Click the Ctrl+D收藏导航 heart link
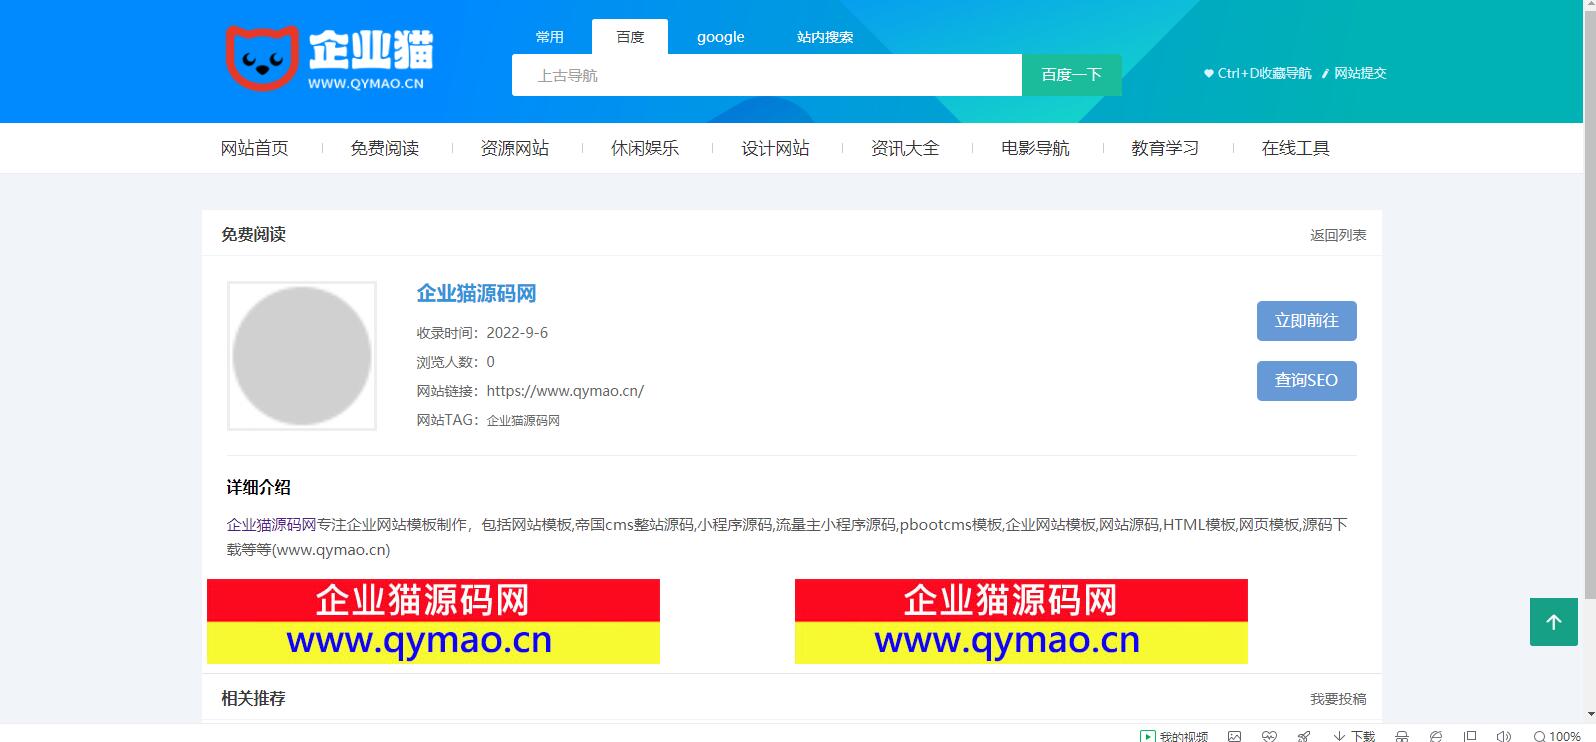Viewport: 1596px width, 742px height. click(x=1258, y=73)
